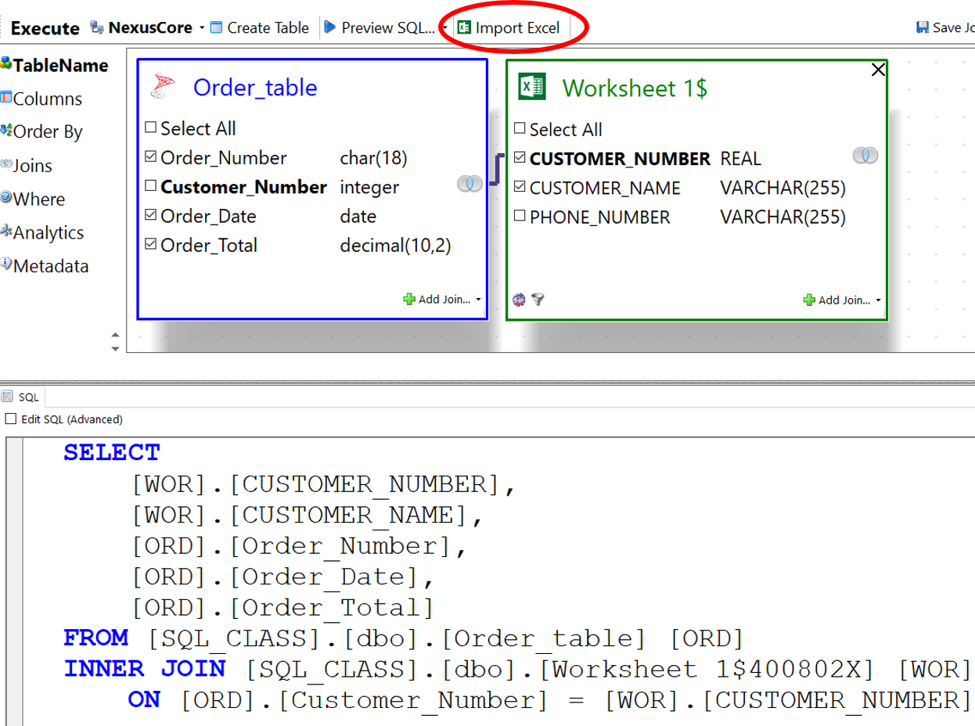Check Select All in Order_table
Viewport: 975px width, 726px height.
click(x=151, y=128)
